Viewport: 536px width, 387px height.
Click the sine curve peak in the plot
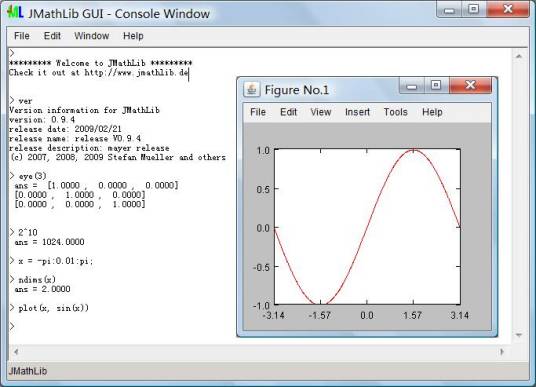point(413,150)
